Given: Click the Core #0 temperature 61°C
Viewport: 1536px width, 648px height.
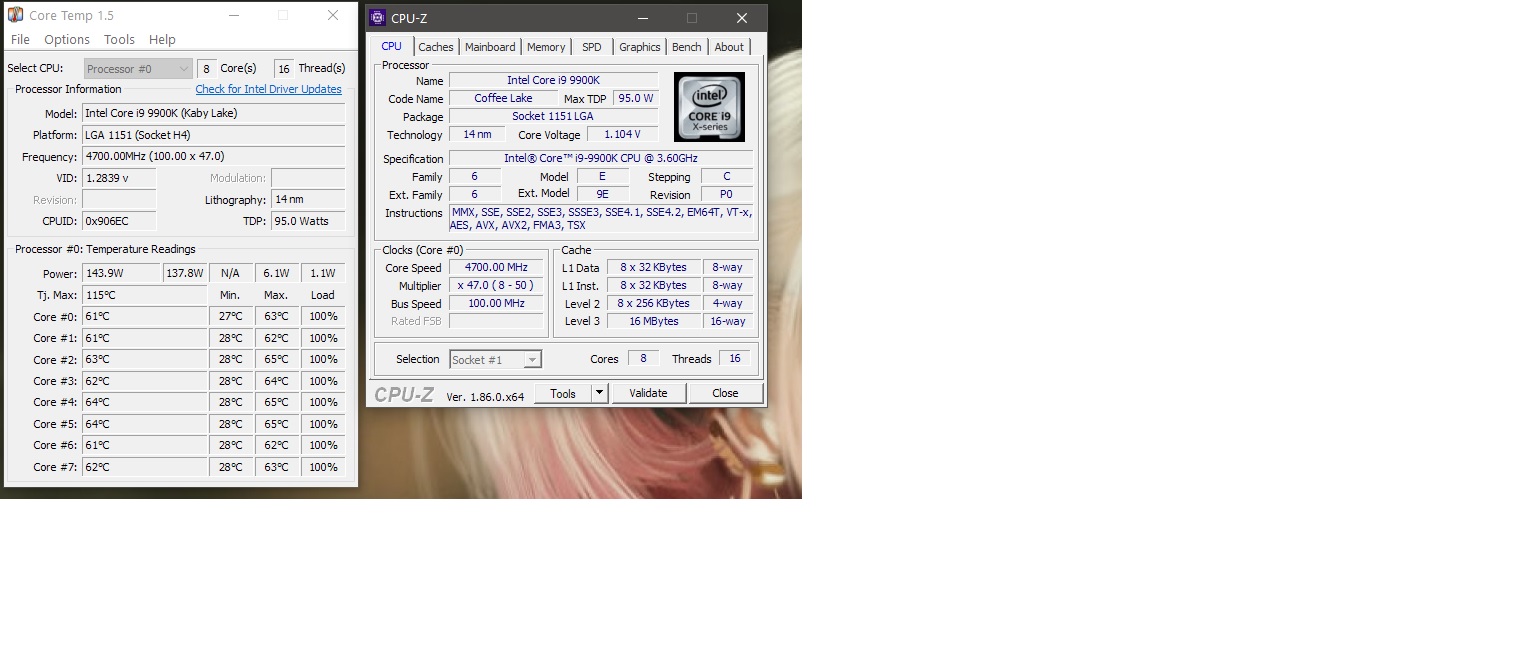Looking at the screenshot, I should 144,316.
